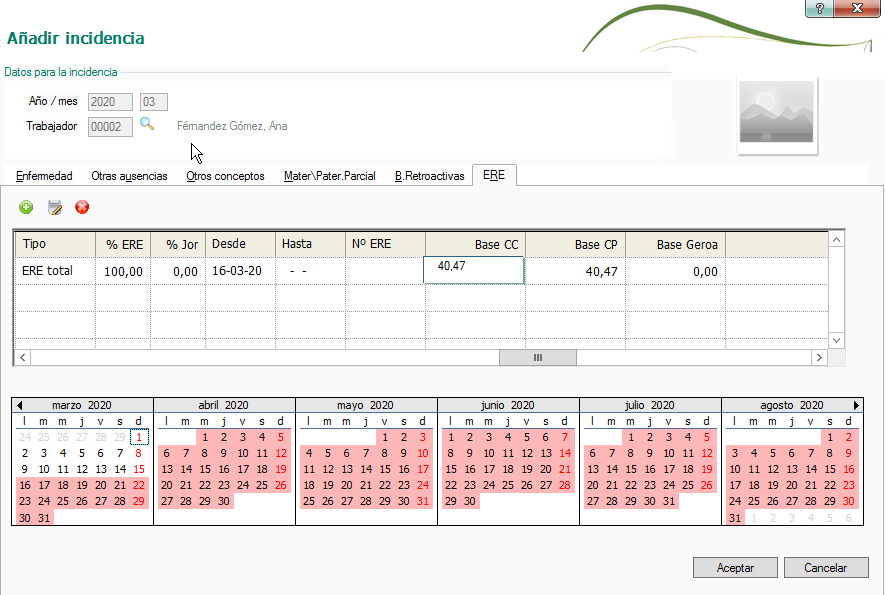Switch to the B.Retroactivas tab

tap(430, 176)
